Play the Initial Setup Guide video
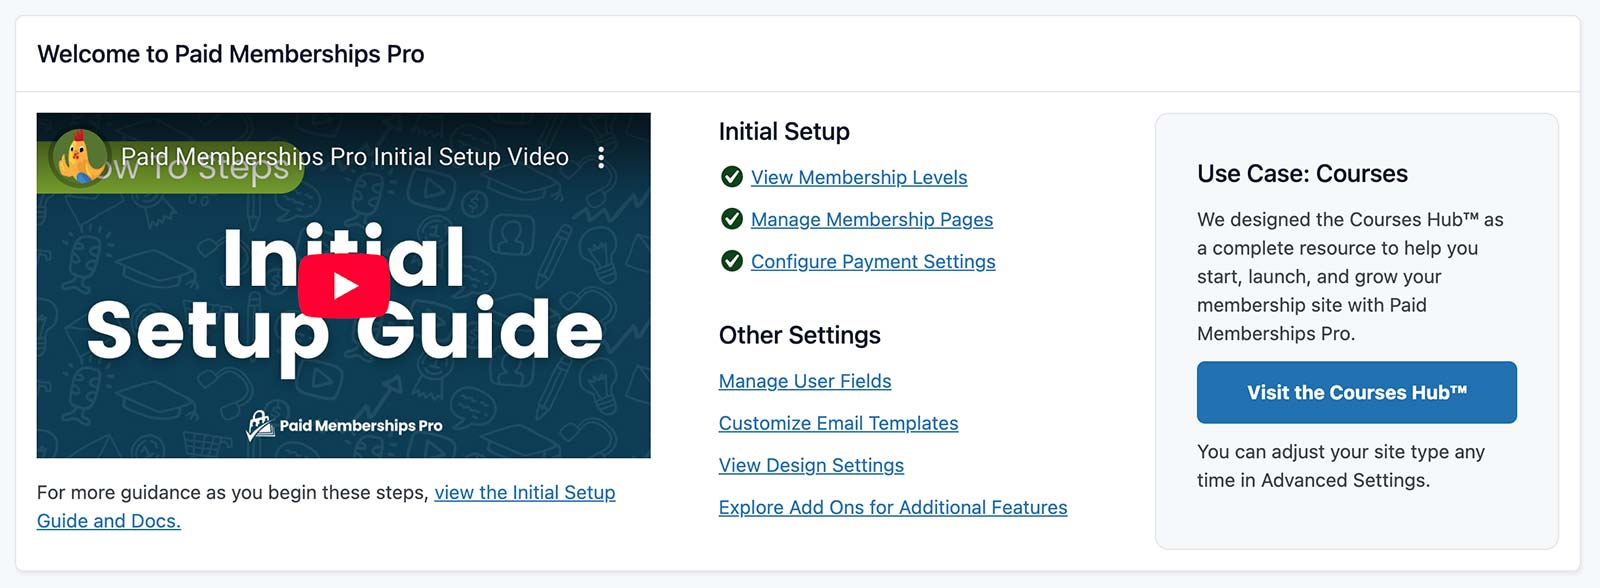Image resolution: width=1600 pixels, height=588 pixels. click(343, 286)
